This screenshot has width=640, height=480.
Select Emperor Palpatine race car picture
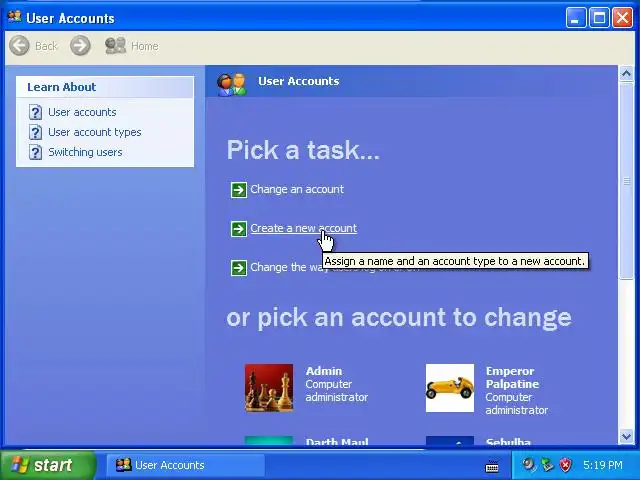click(x=450, y=388)
